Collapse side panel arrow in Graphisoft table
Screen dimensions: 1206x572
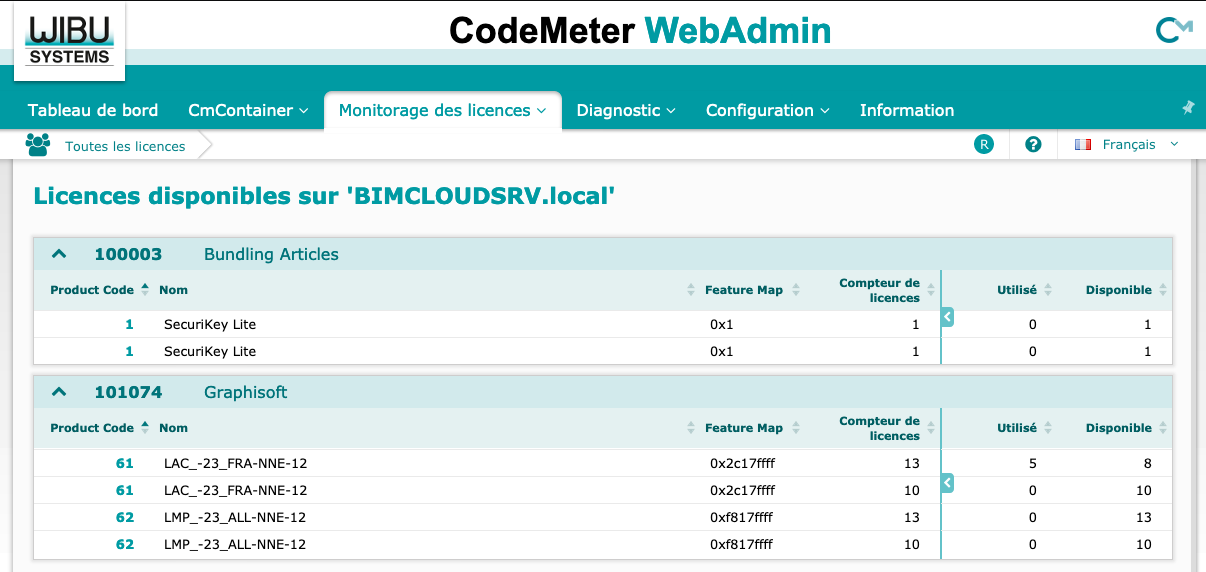click(x=947, y=483)
